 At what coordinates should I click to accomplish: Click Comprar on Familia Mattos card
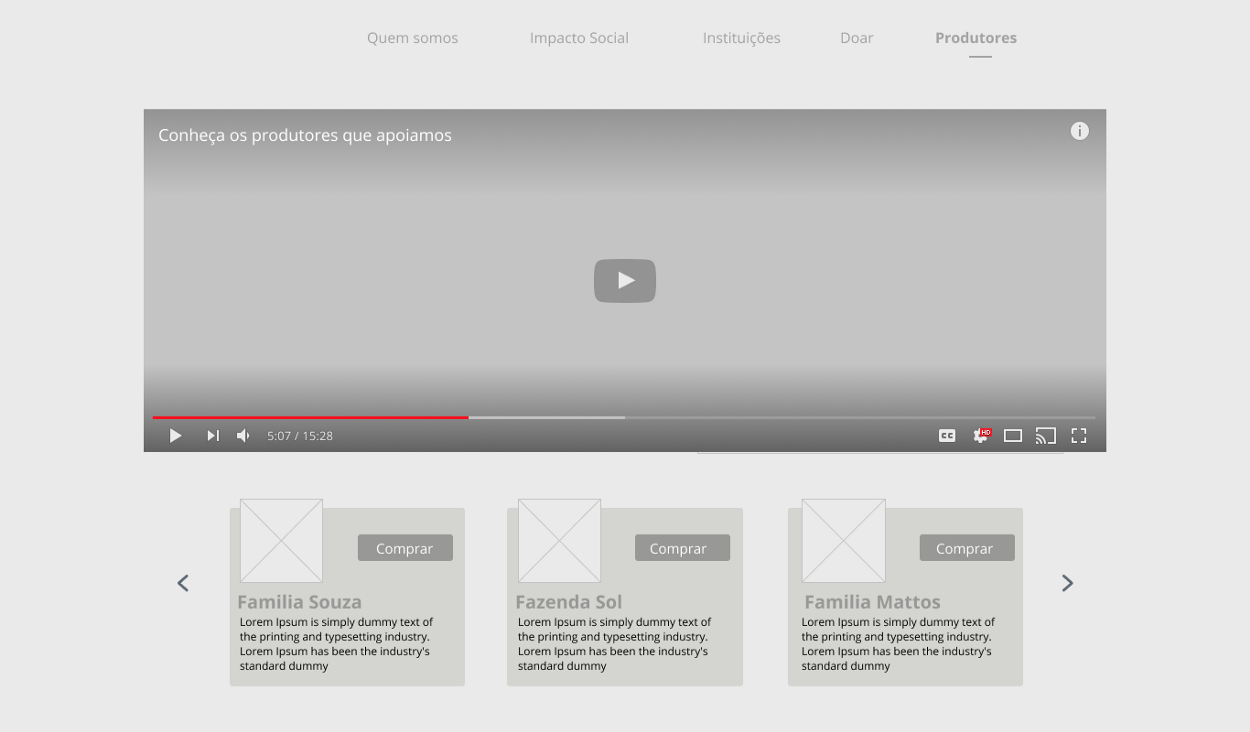tap(967, 548)
